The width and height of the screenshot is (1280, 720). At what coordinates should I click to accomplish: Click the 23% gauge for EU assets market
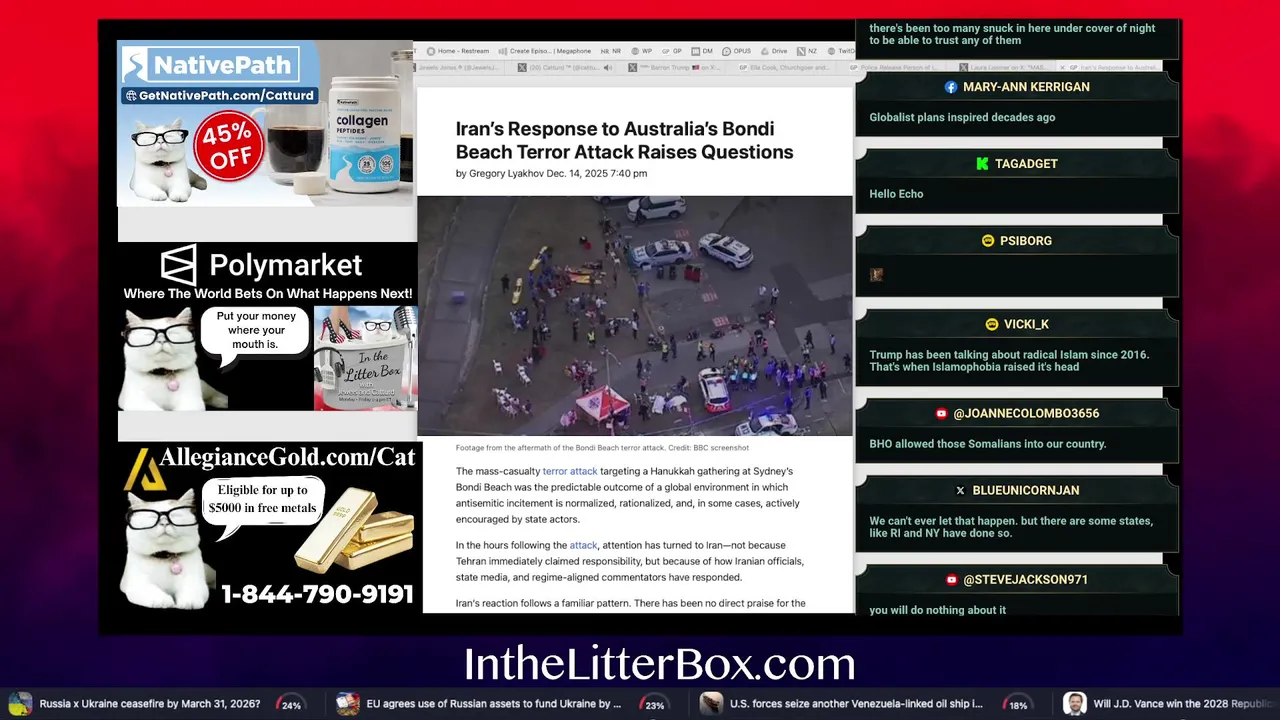[654, 704]
